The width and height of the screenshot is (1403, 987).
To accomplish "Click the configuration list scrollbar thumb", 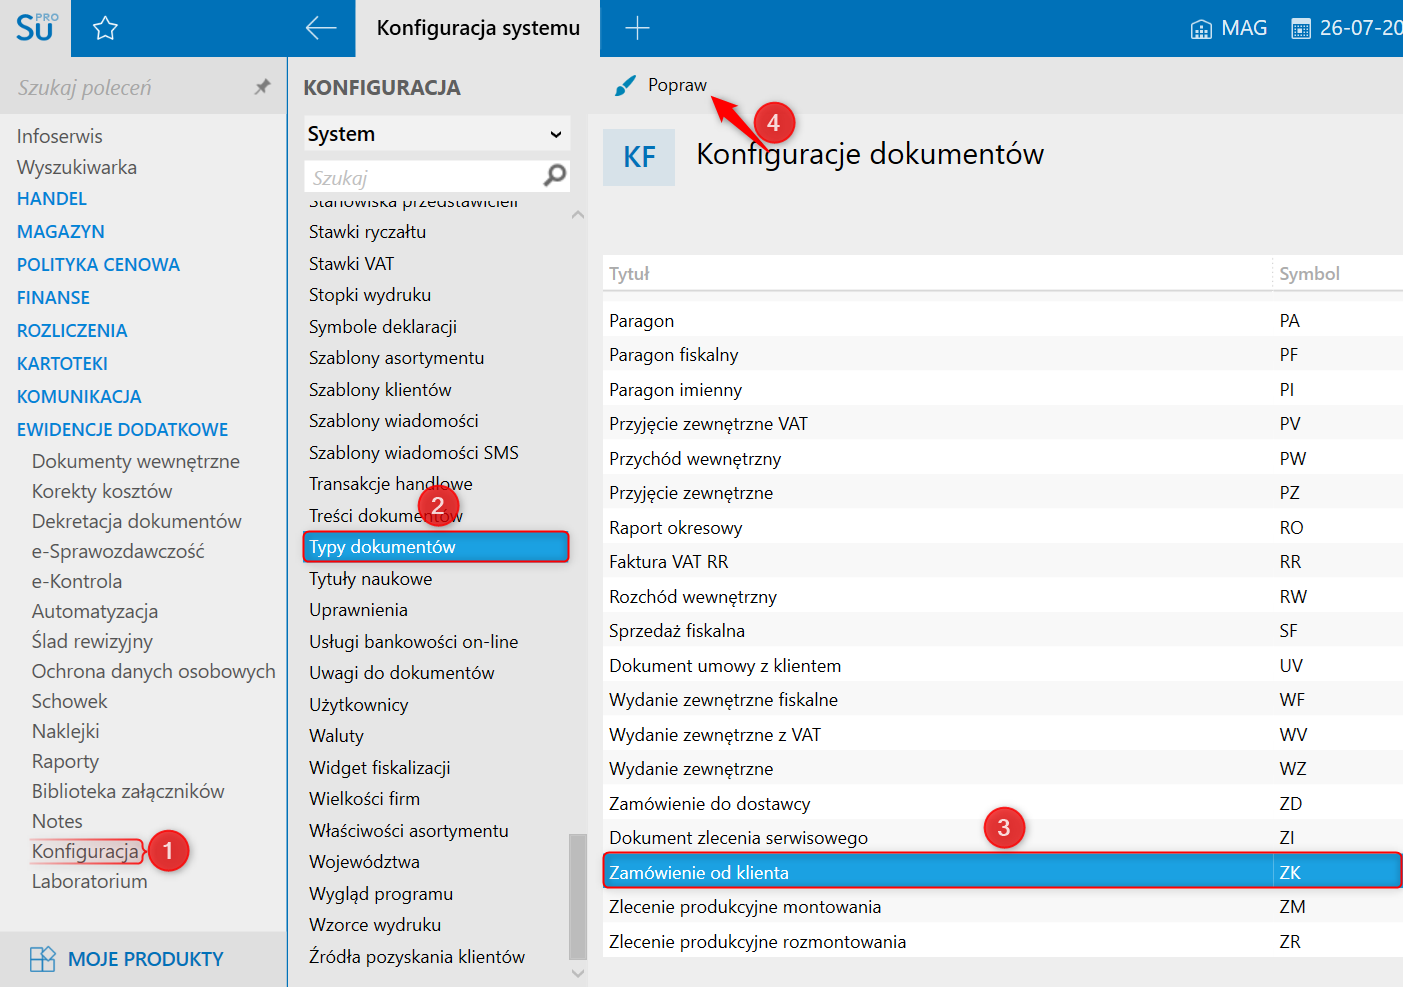I will click(578, 896).
